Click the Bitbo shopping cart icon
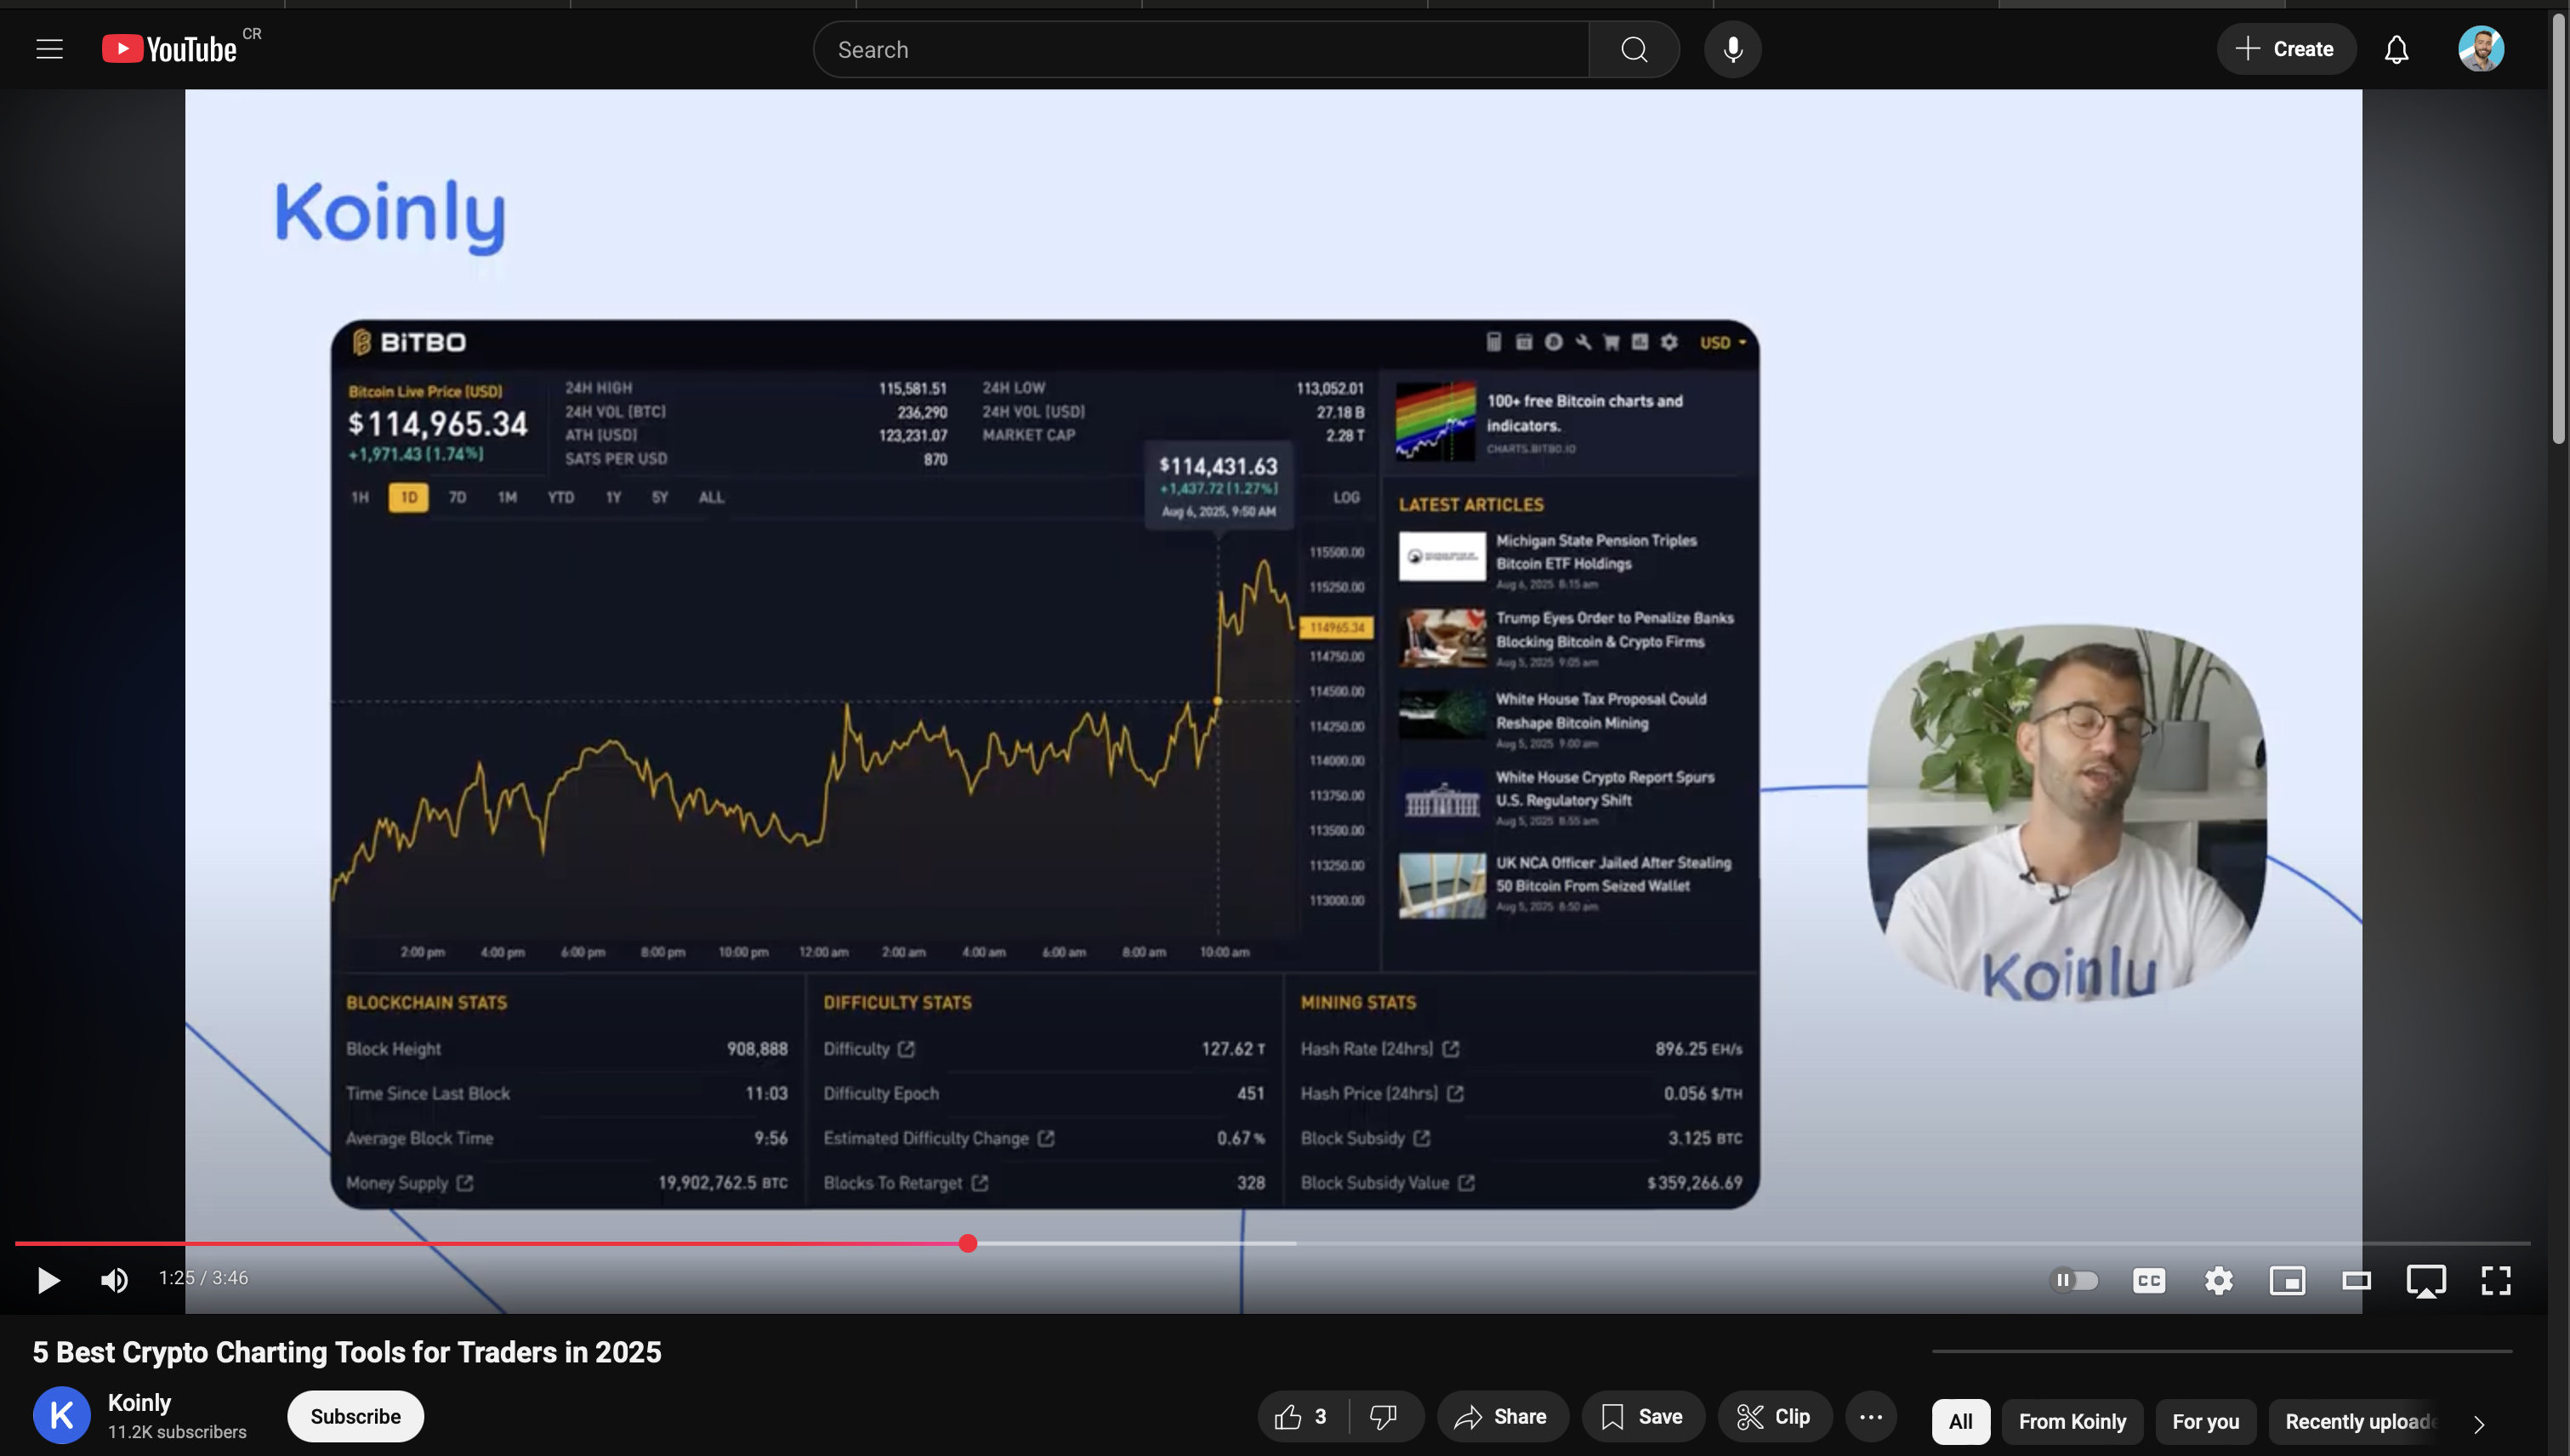The height and width of the screenshot is (1456, 2570). 1611,342
